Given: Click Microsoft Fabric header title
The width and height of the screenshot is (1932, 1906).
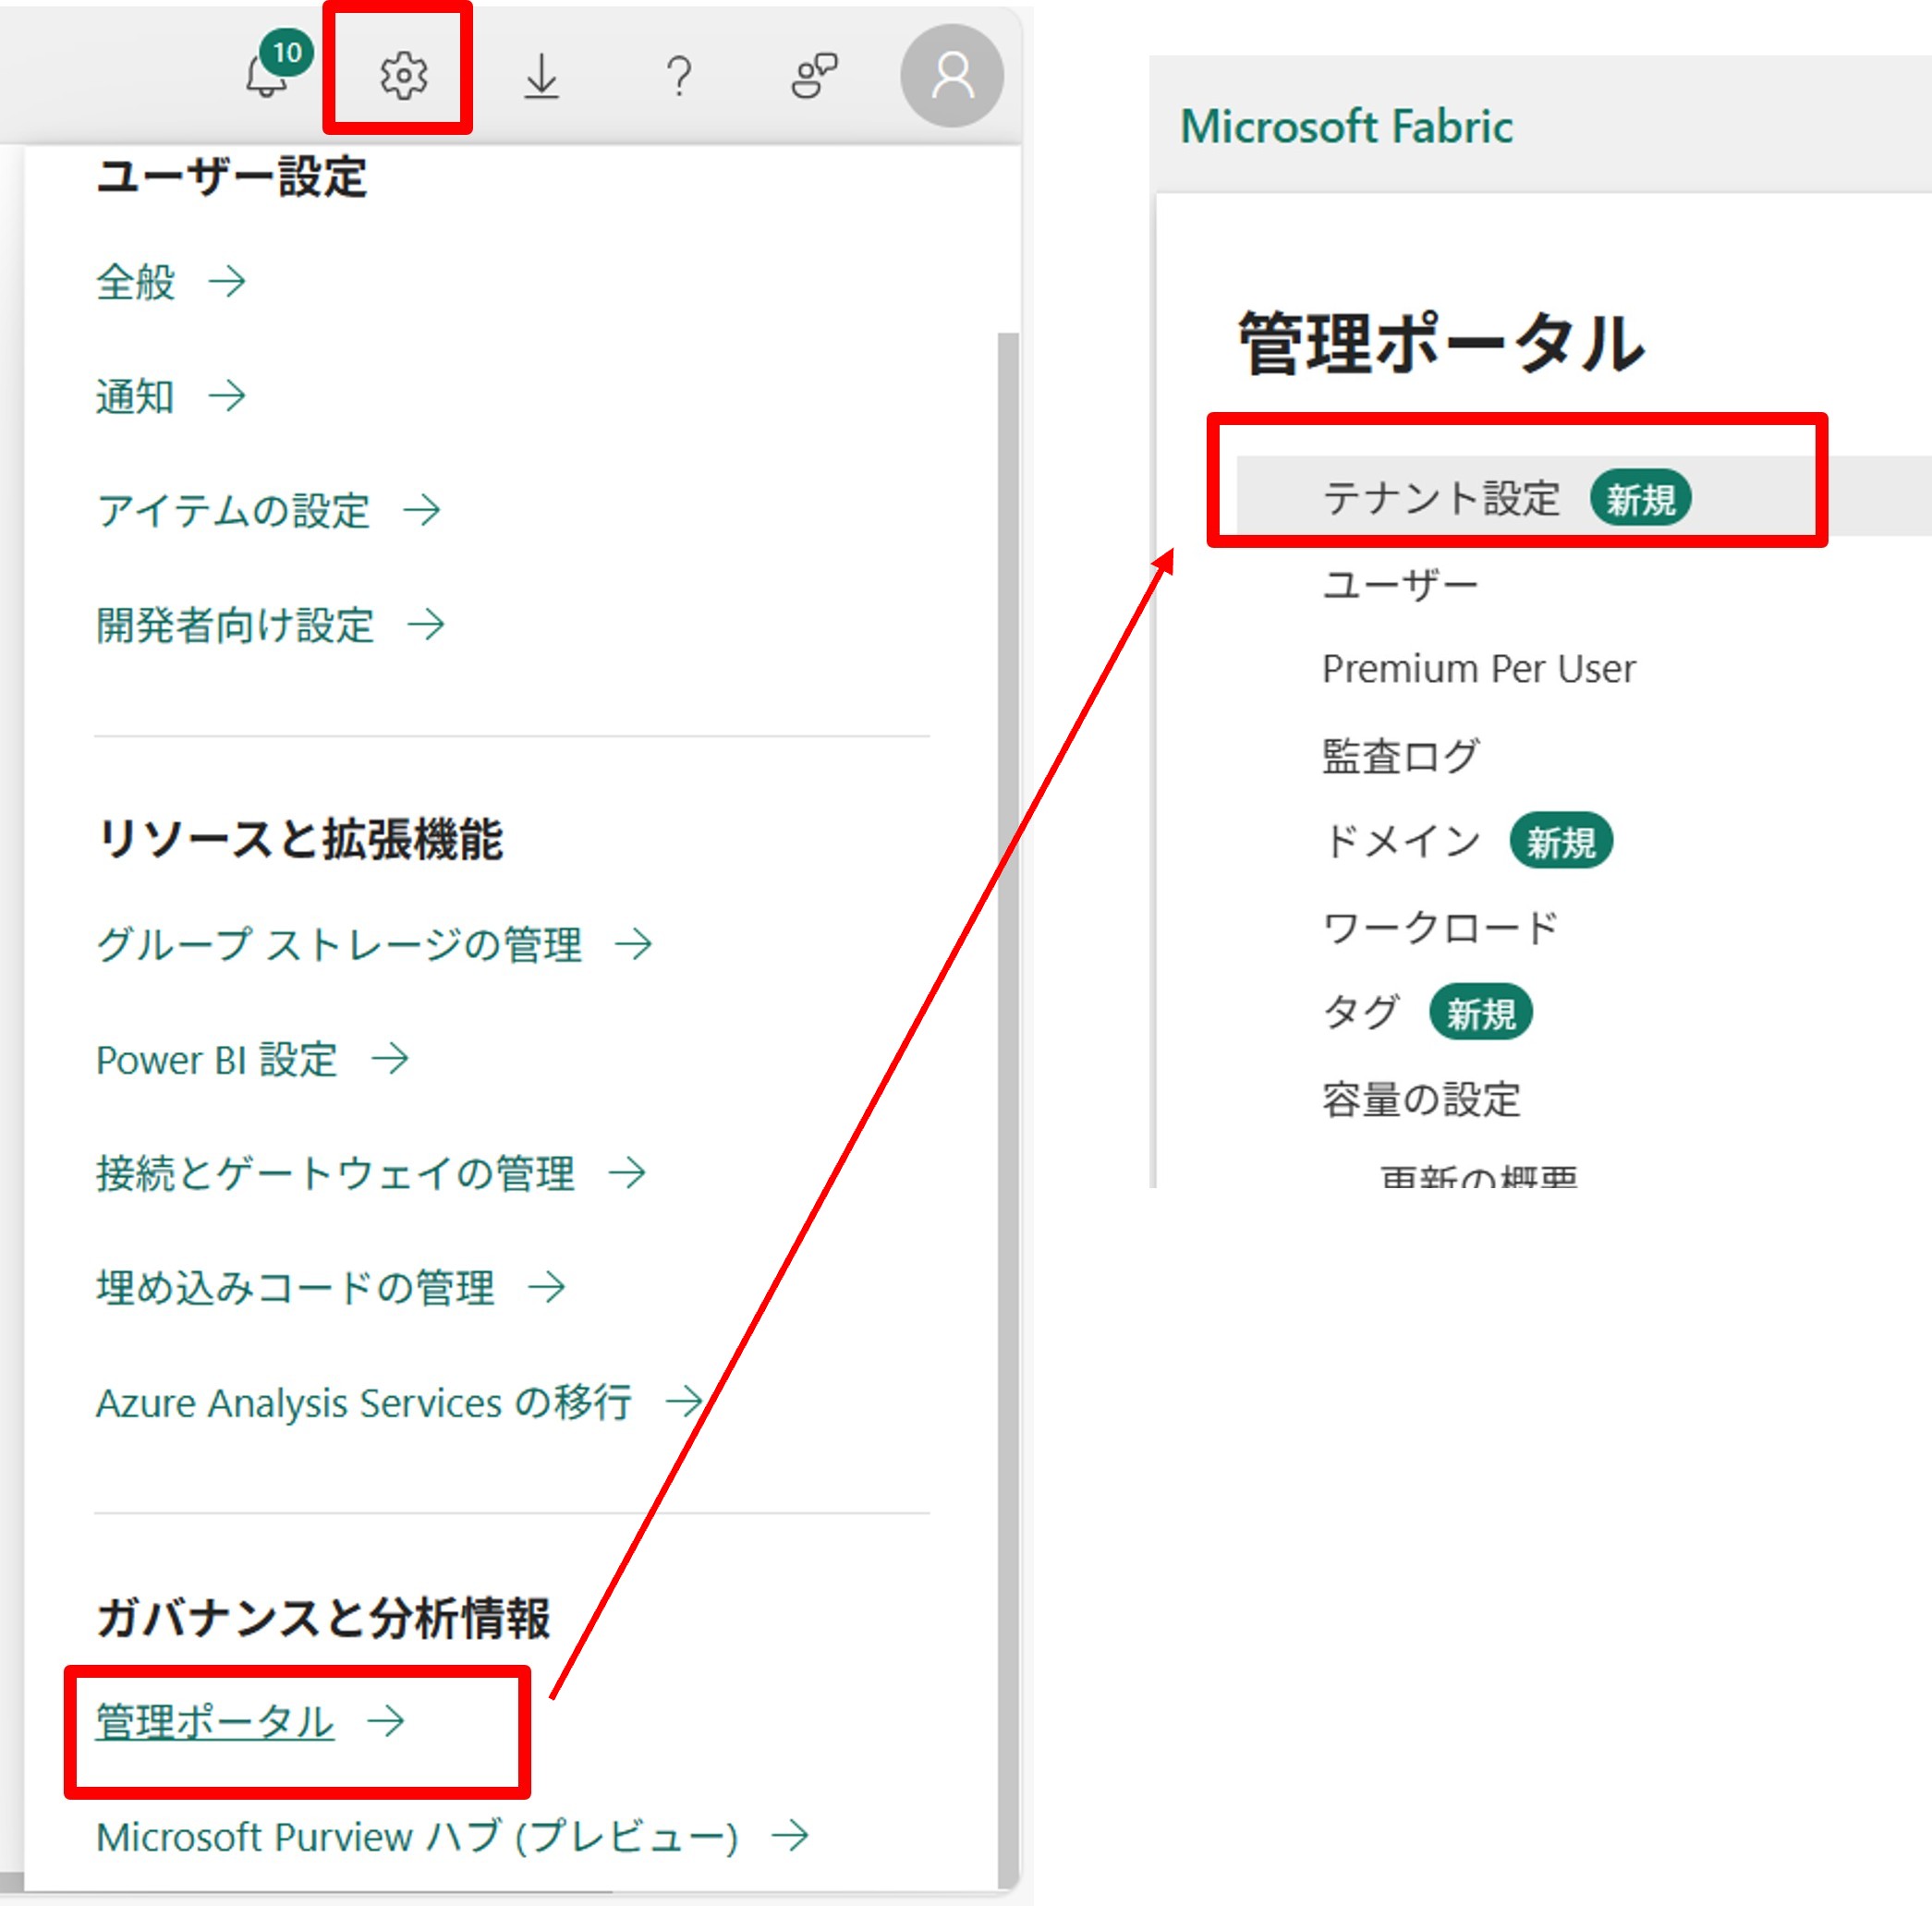Looking at the screenshot, I should click(1346, 127).
